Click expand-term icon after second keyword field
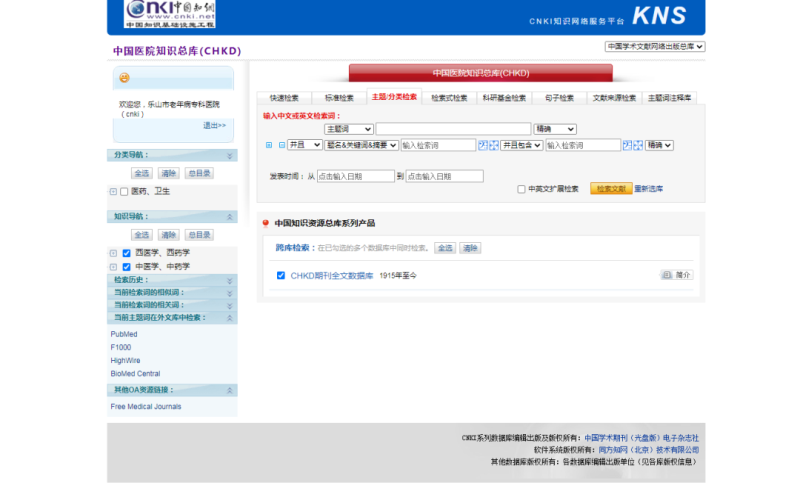This screenshot has height=500, width=800. pyautogui.click(x=638, y=145)
